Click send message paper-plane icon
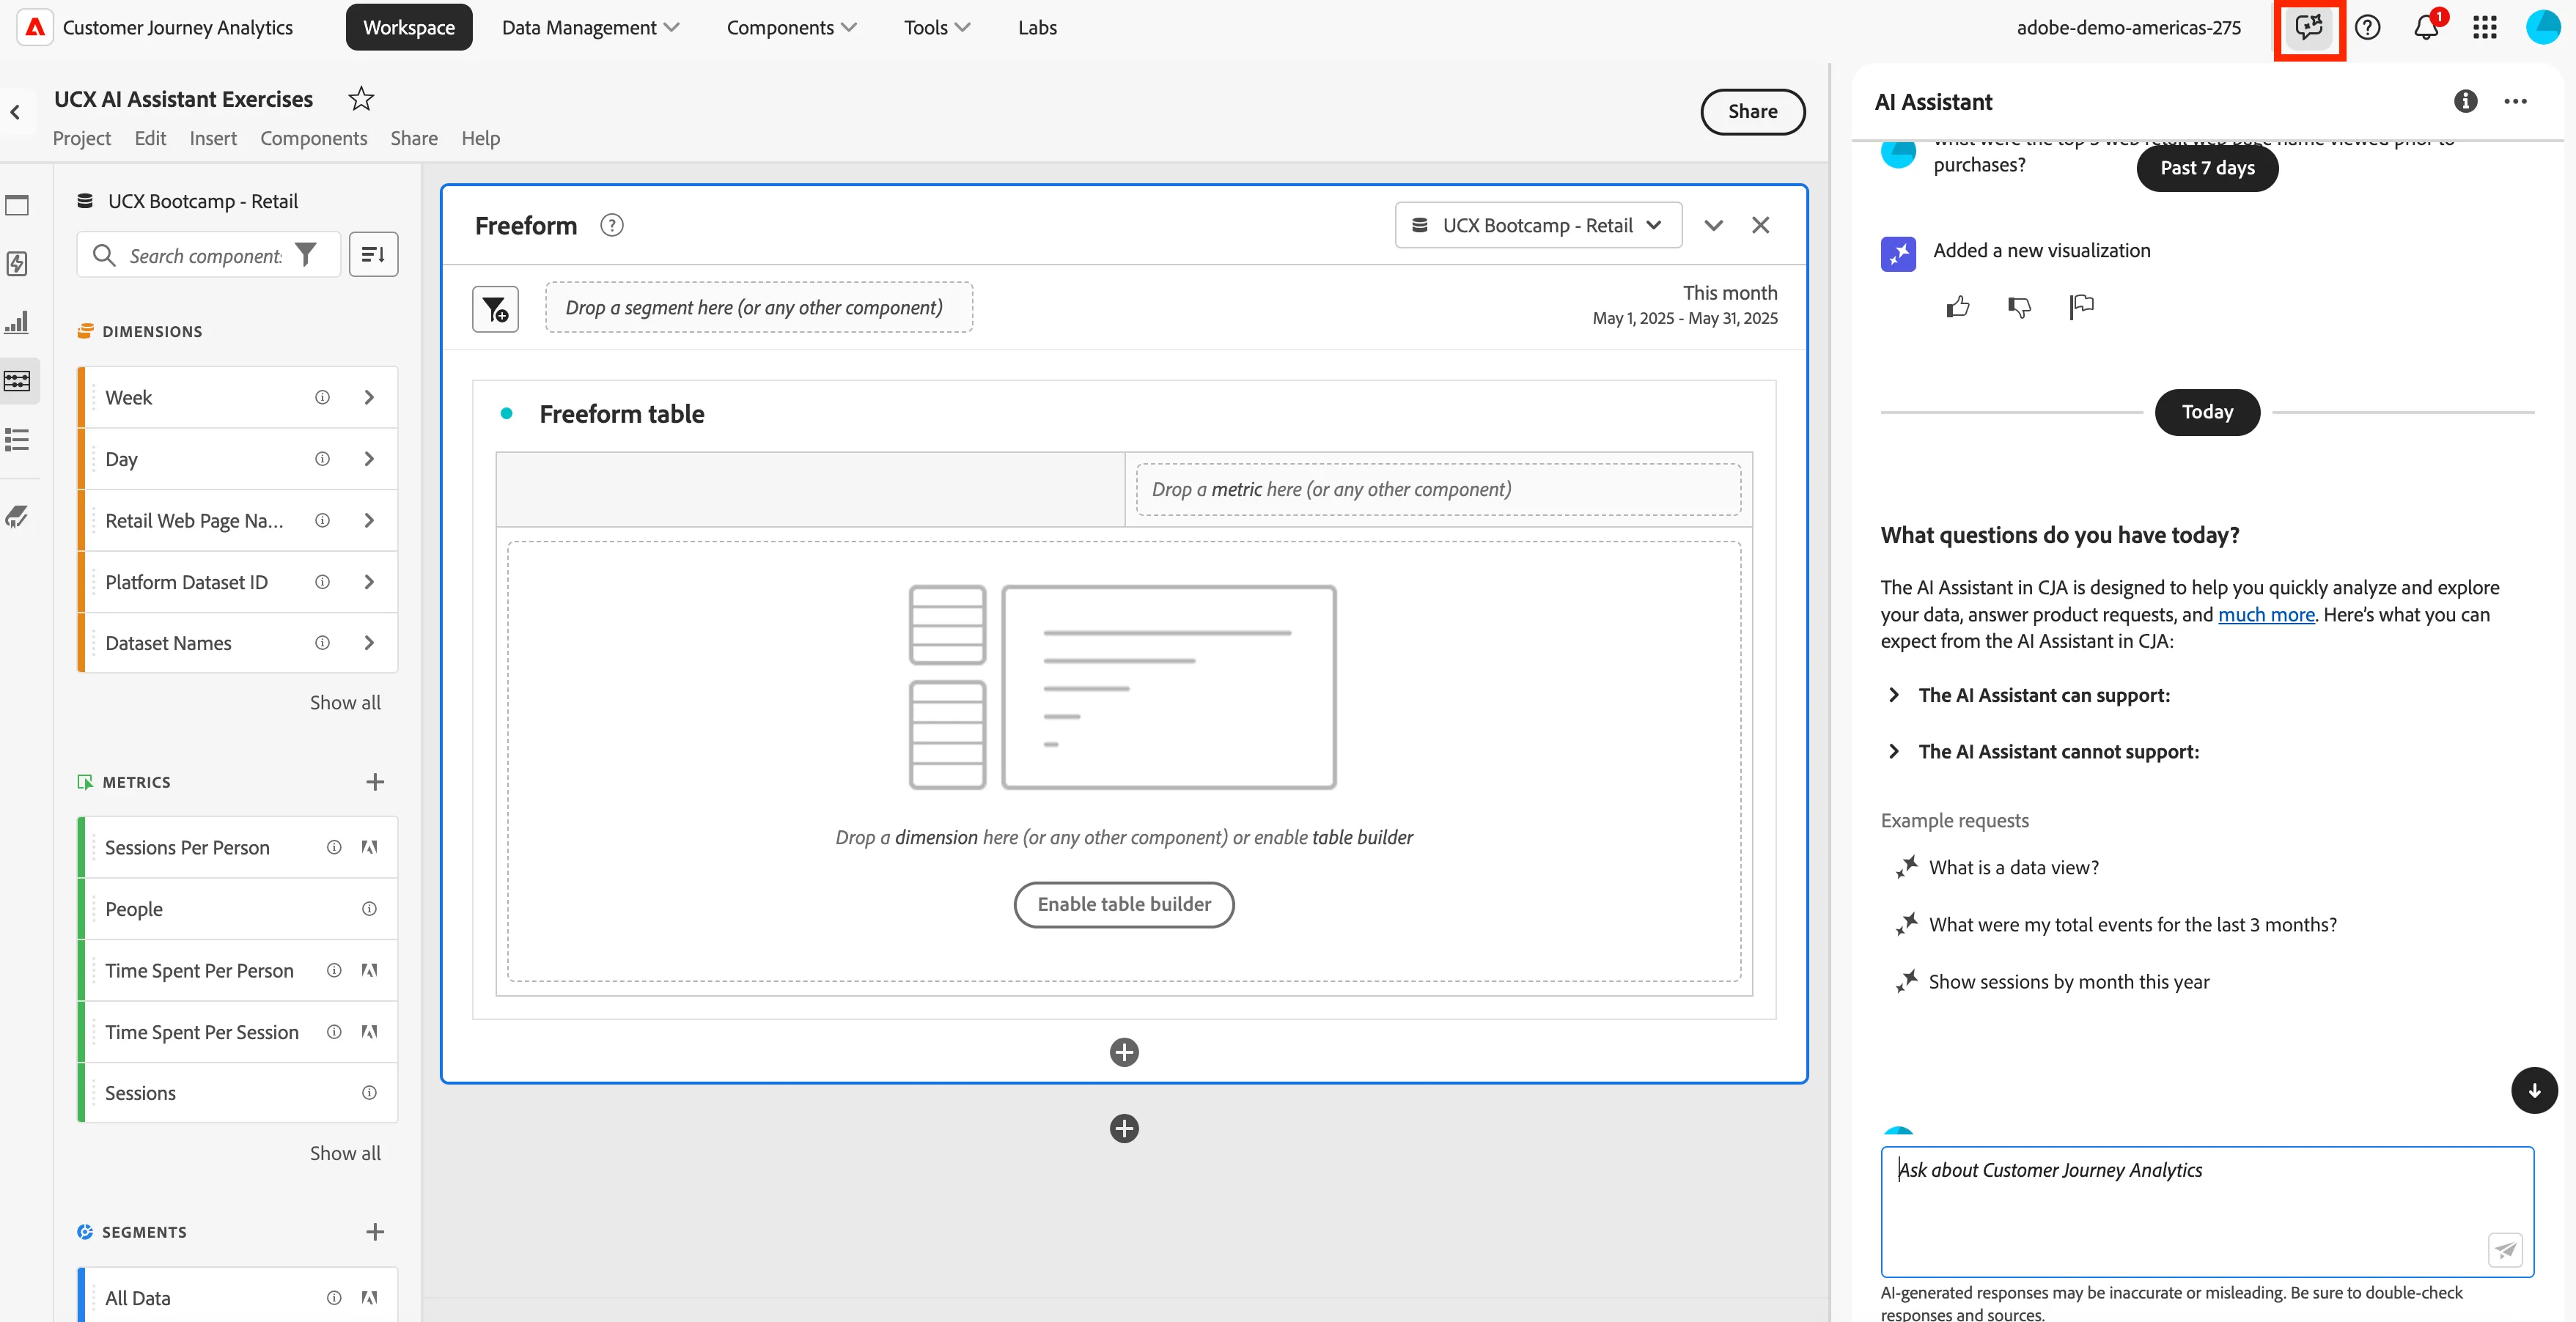The image size is (2576, 1322). coord(2505,1249)
